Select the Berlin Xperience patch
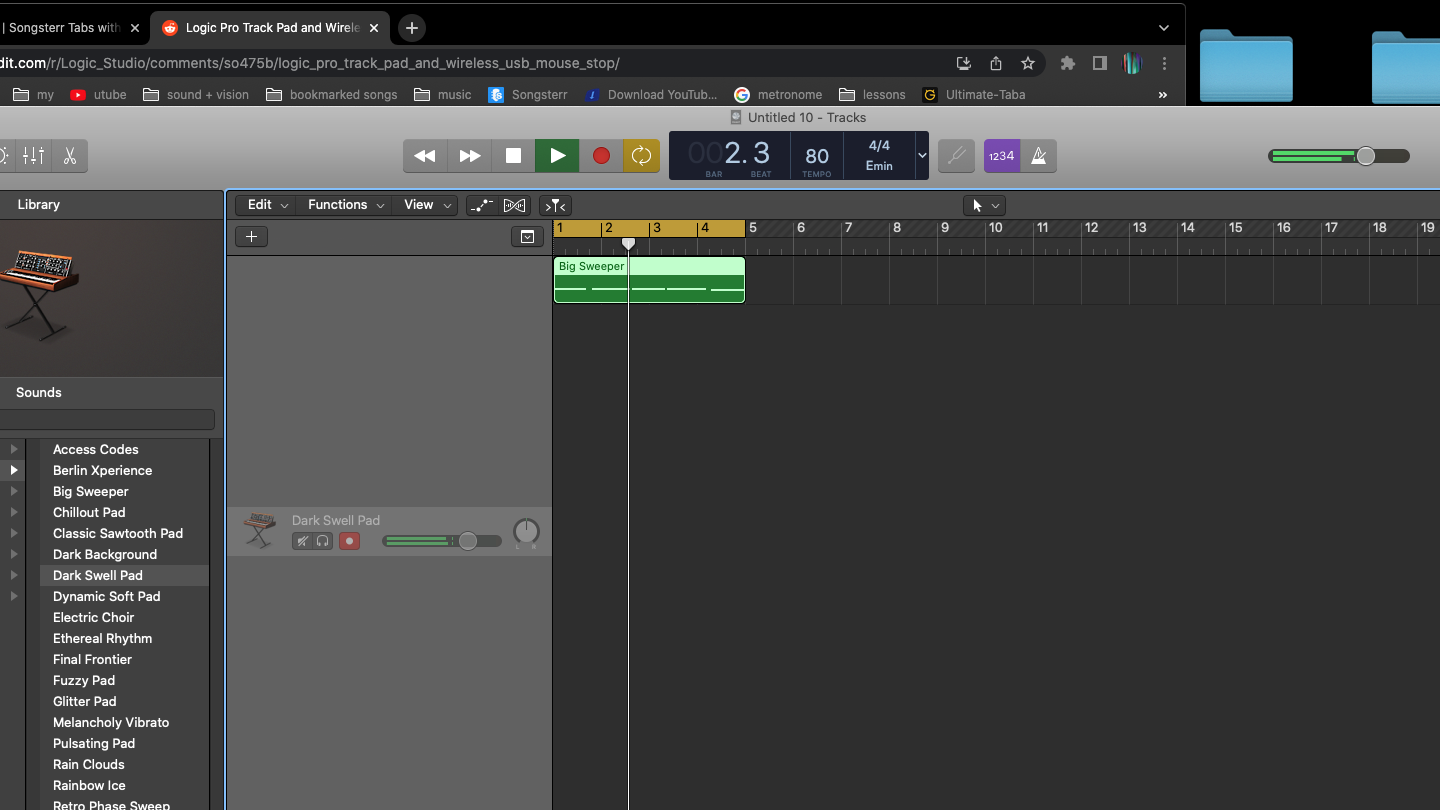The width and height of the screenshot is (1440, 810). [103, 470]
